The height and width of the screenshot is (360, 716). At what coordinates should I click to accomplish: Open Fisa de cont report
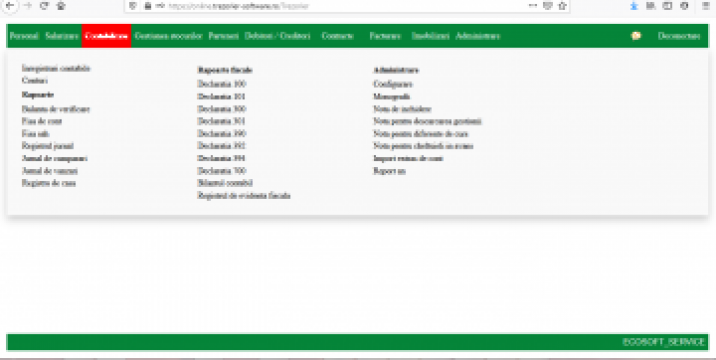click(x=42, y=122)
